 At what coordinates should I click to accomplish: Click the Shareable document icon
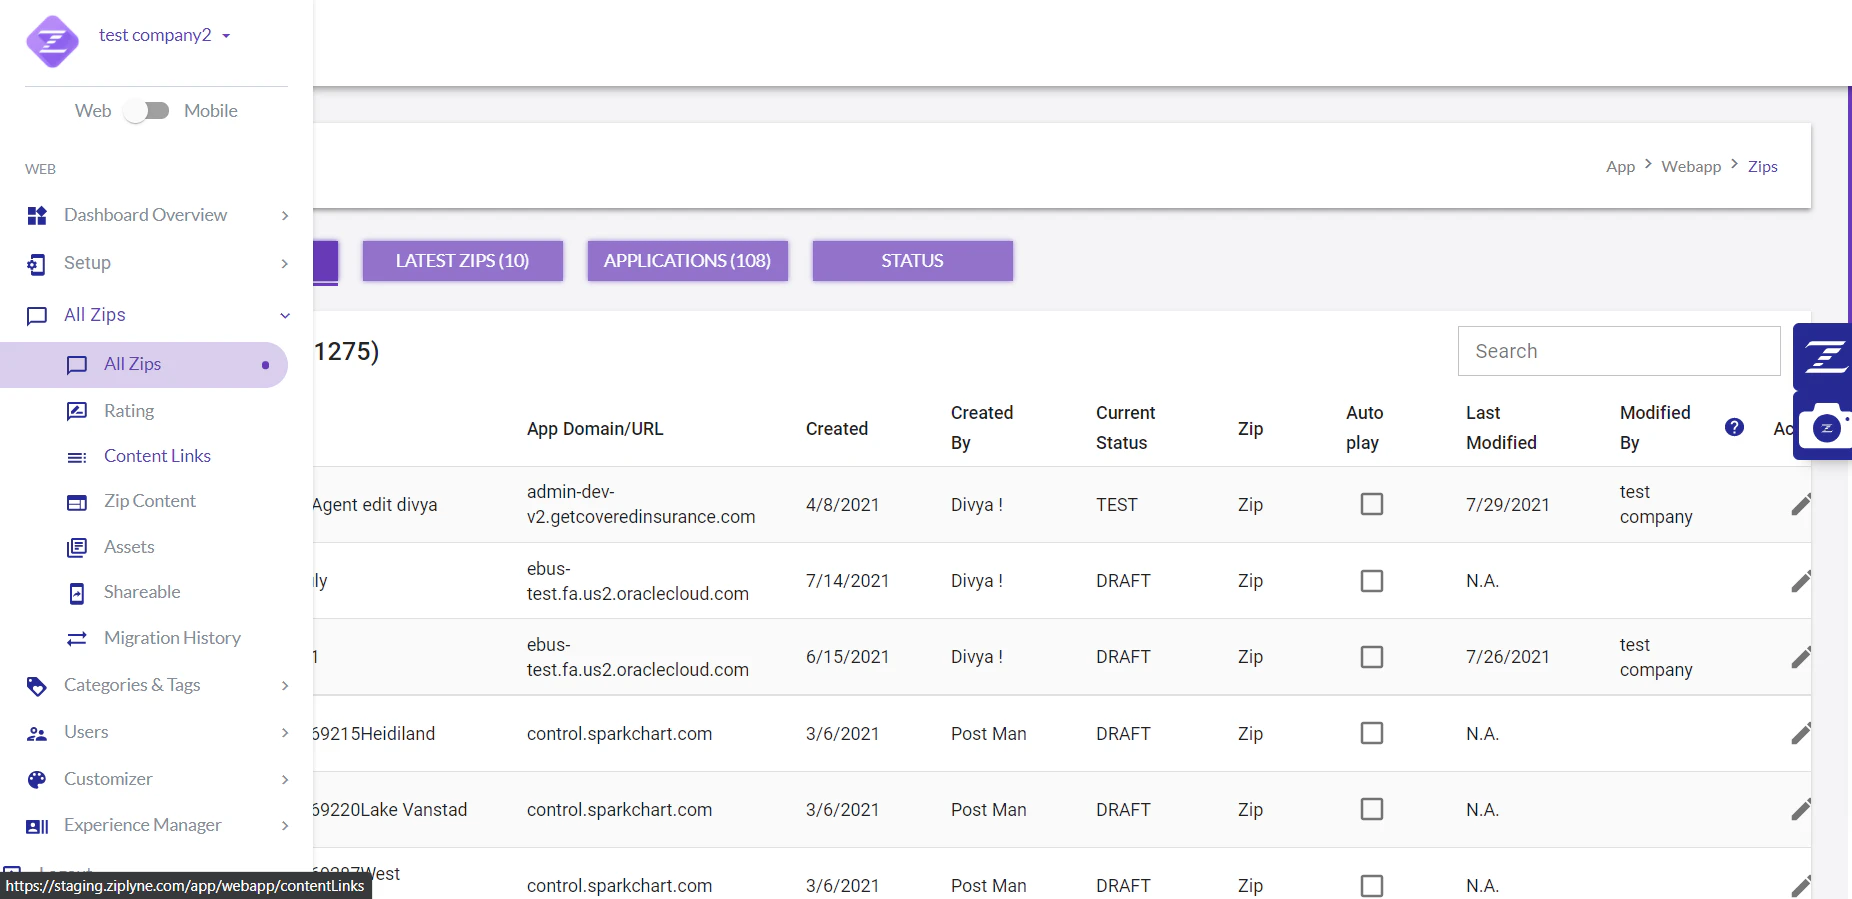tap(77, 593)
